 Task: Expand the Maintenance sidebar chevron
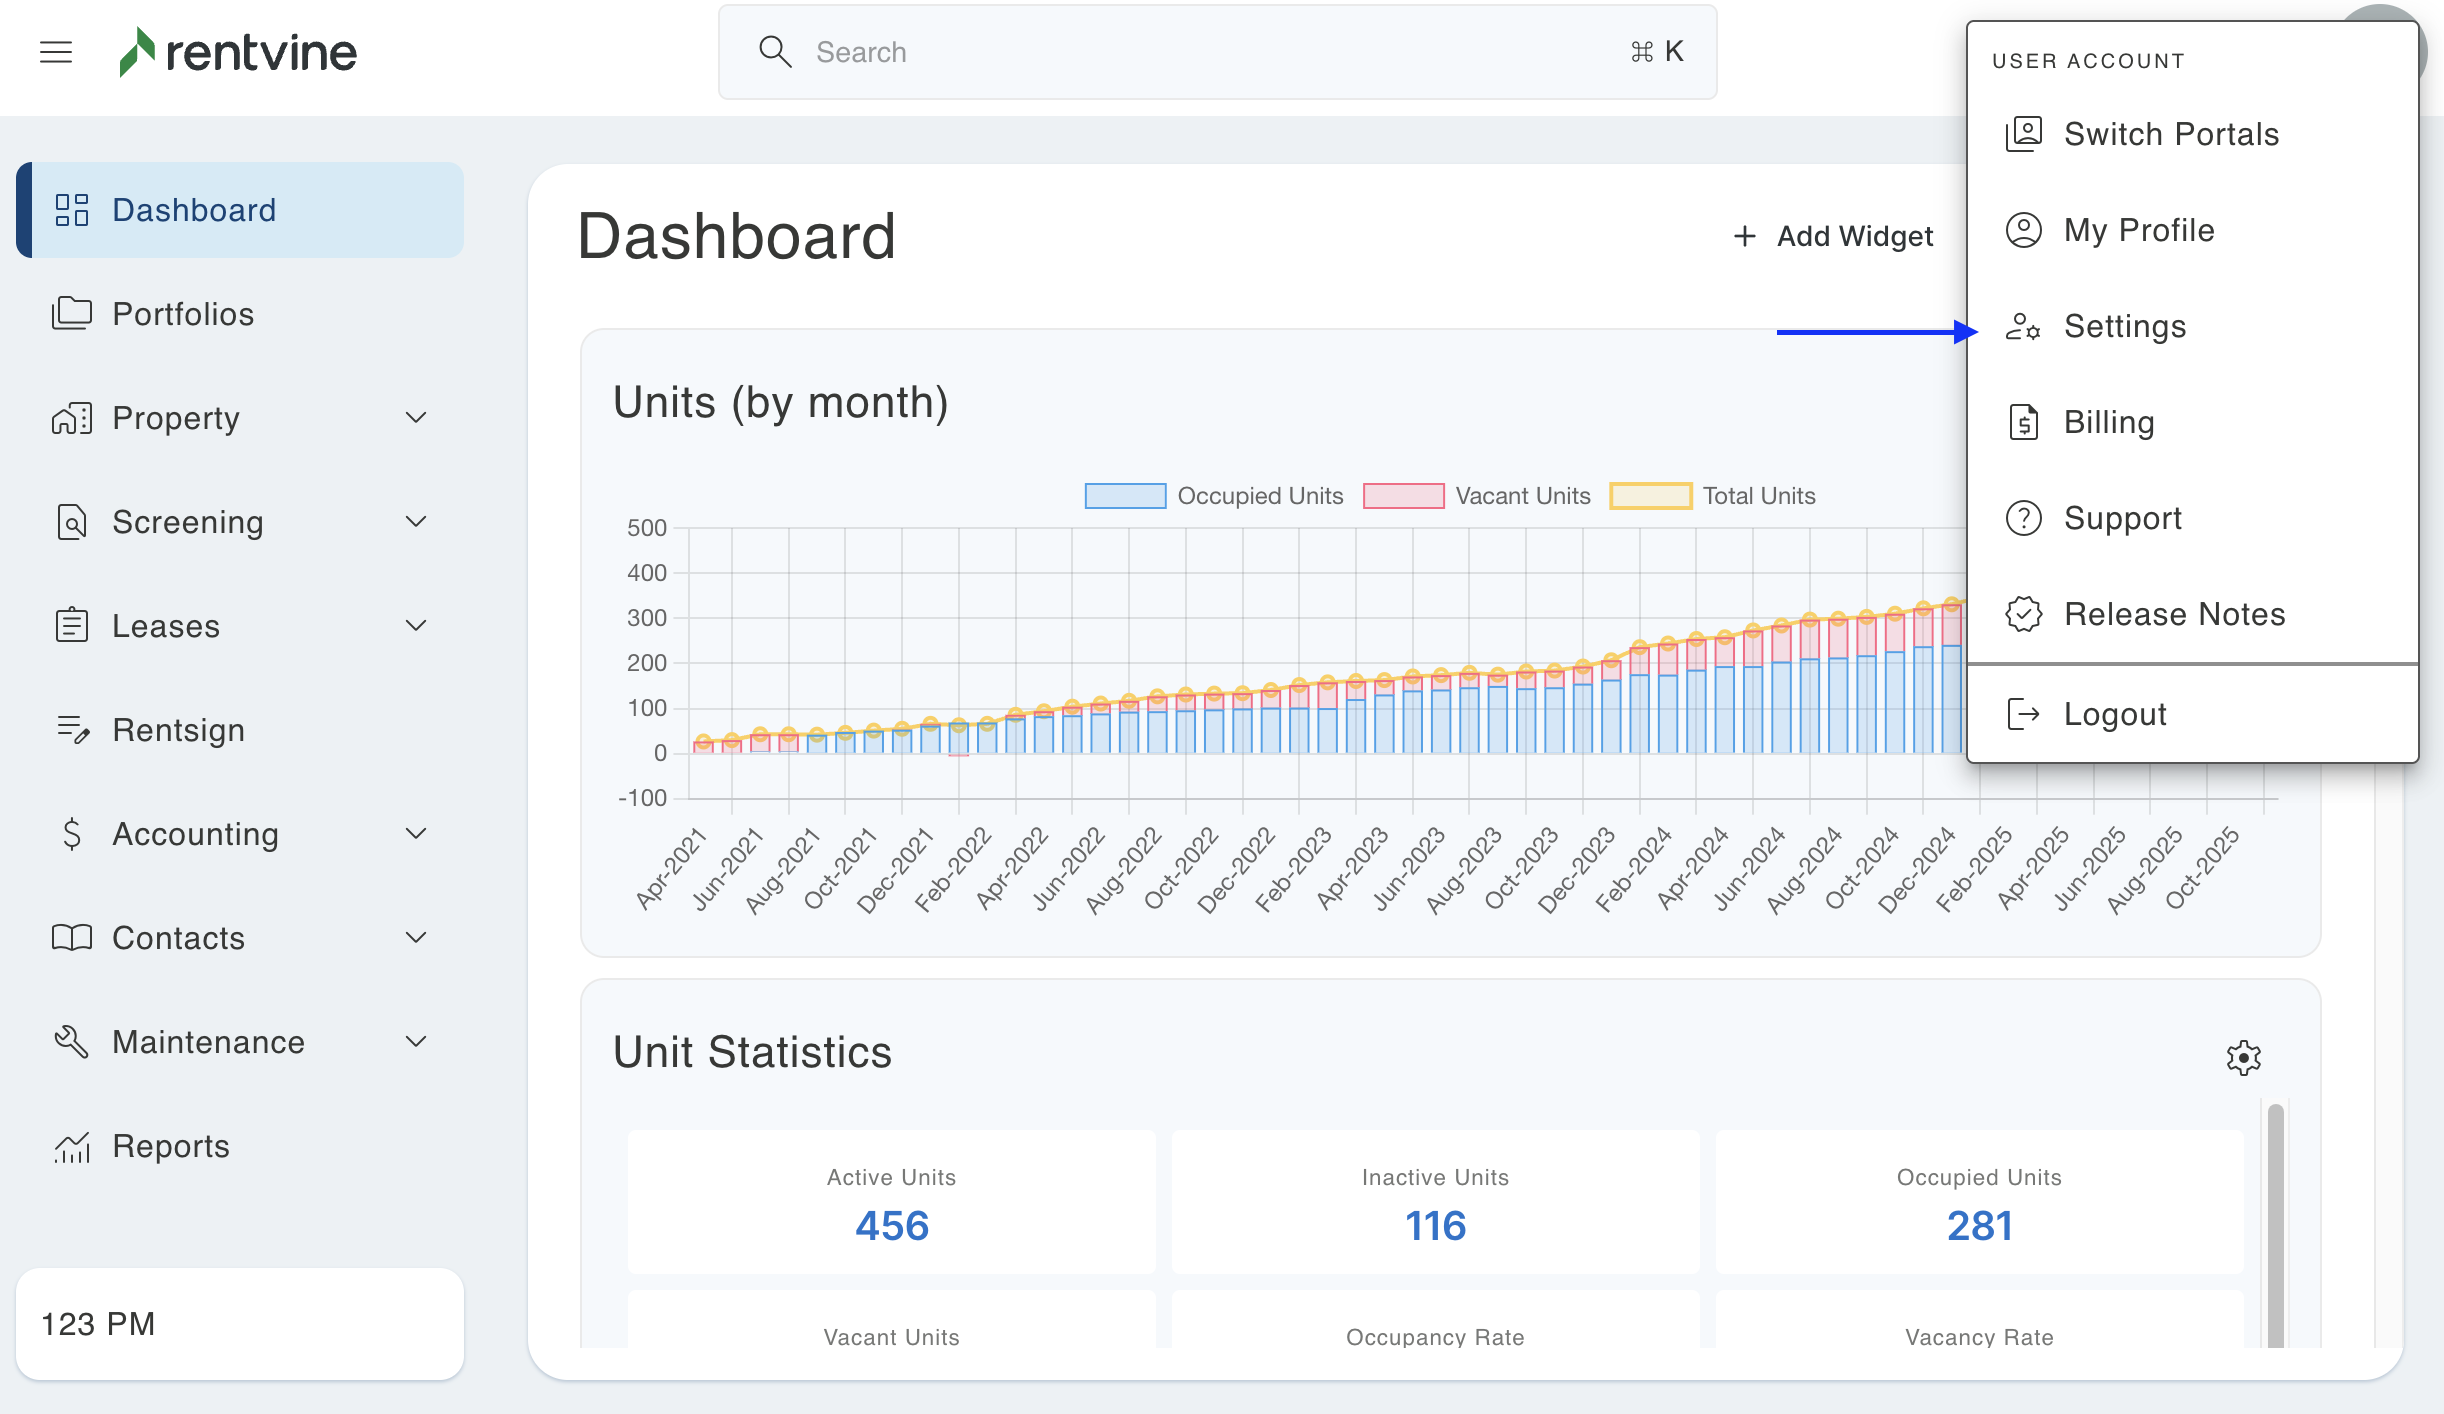[x=416, y=1042]
